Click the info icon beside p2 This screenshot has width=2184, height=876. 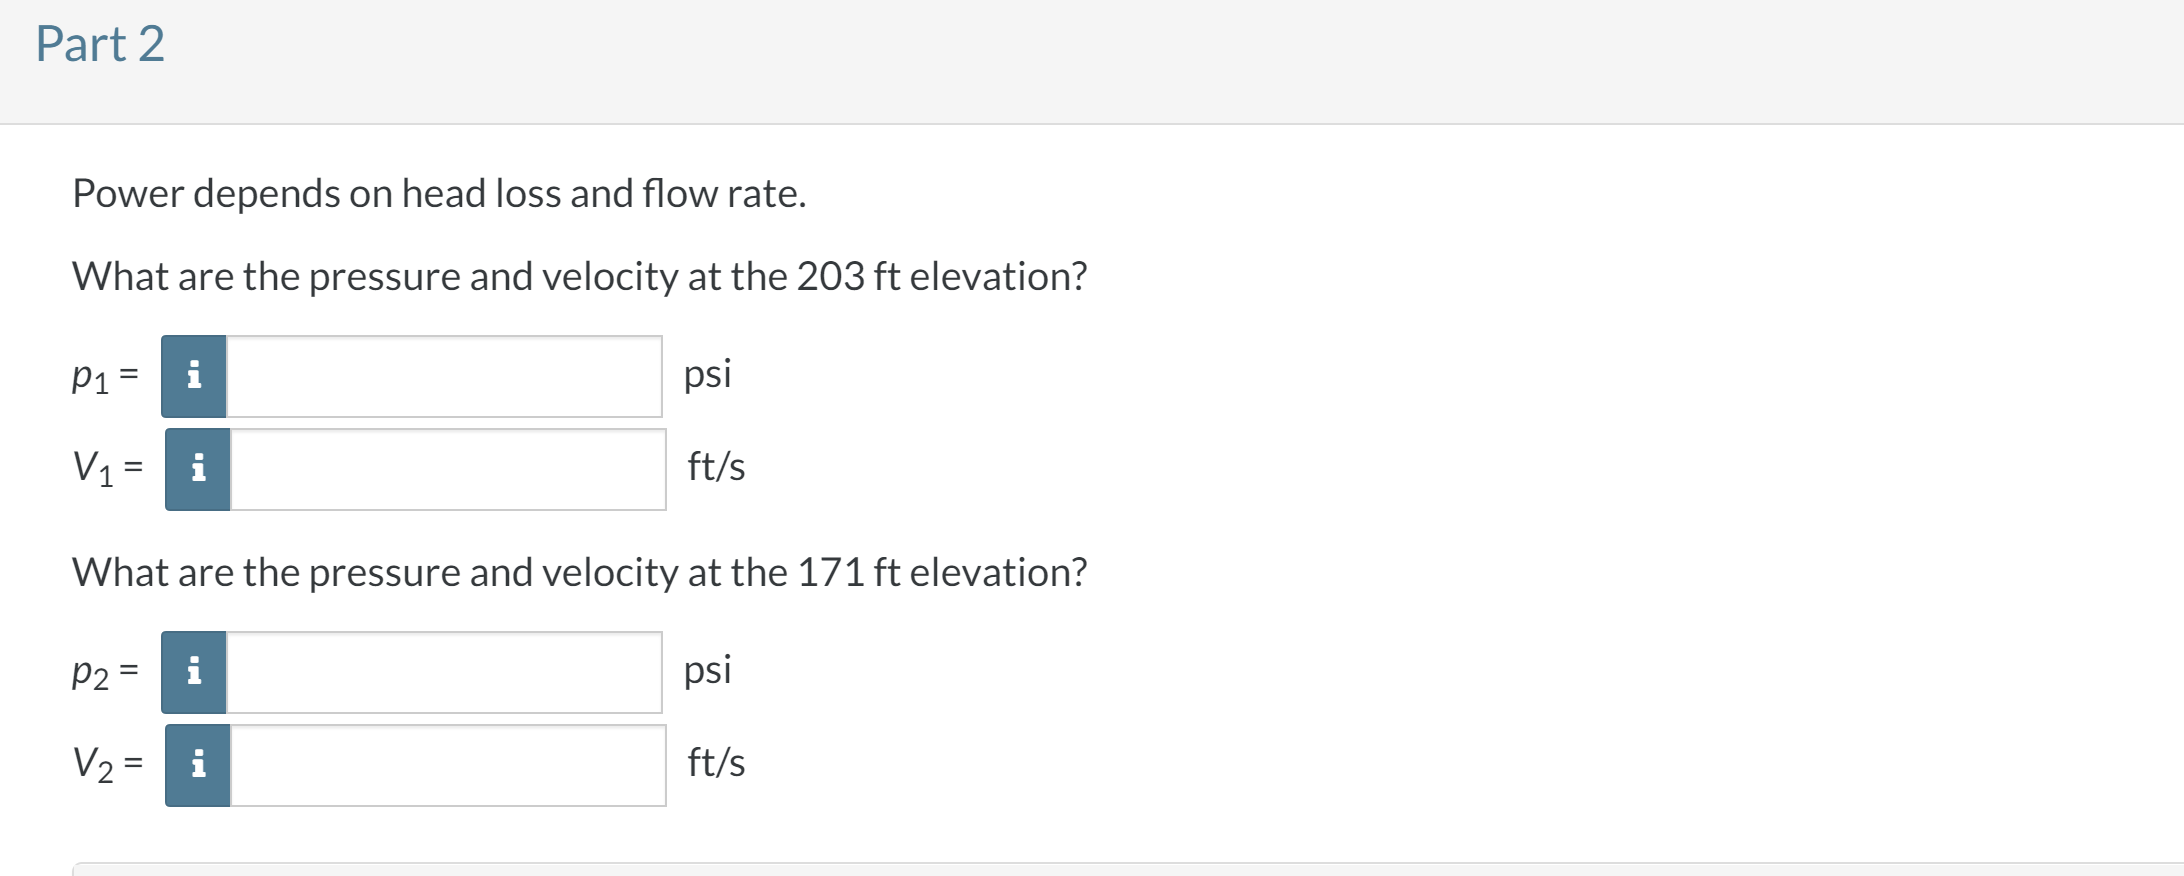pyautogui.click(x=194, y=672)
